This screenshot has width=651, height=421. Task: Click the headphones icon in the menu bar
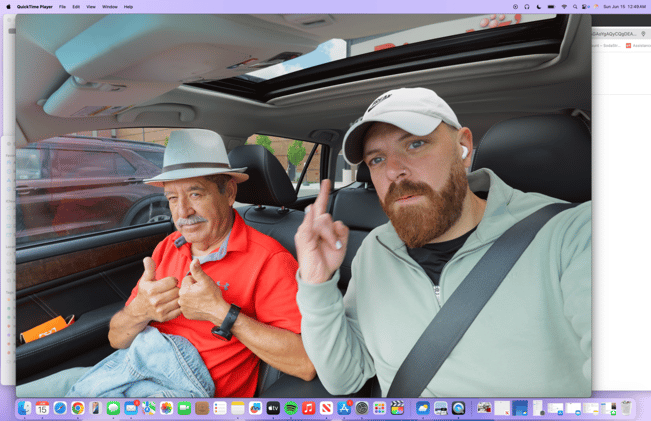(x=527, y=7)
